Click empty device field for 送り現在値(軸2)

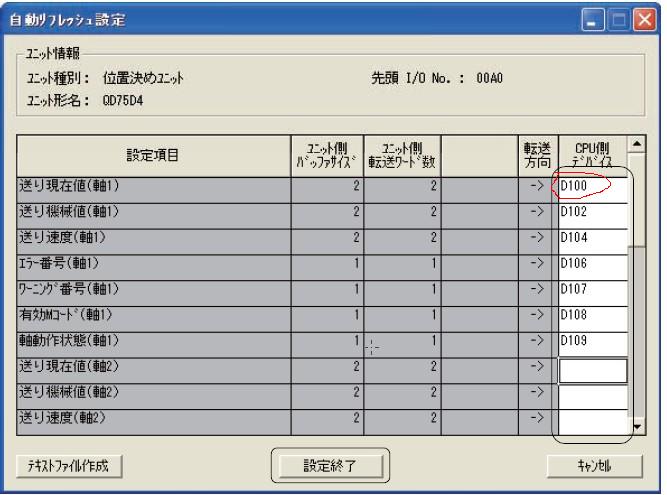[x=592, y=370]
